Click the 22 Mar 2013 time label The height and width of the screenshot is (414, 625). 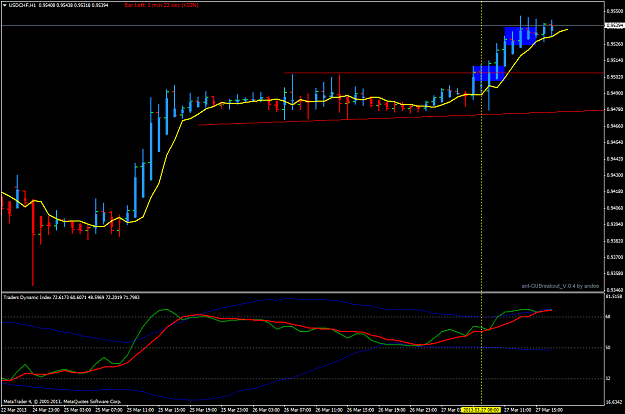tap(14, 410)
